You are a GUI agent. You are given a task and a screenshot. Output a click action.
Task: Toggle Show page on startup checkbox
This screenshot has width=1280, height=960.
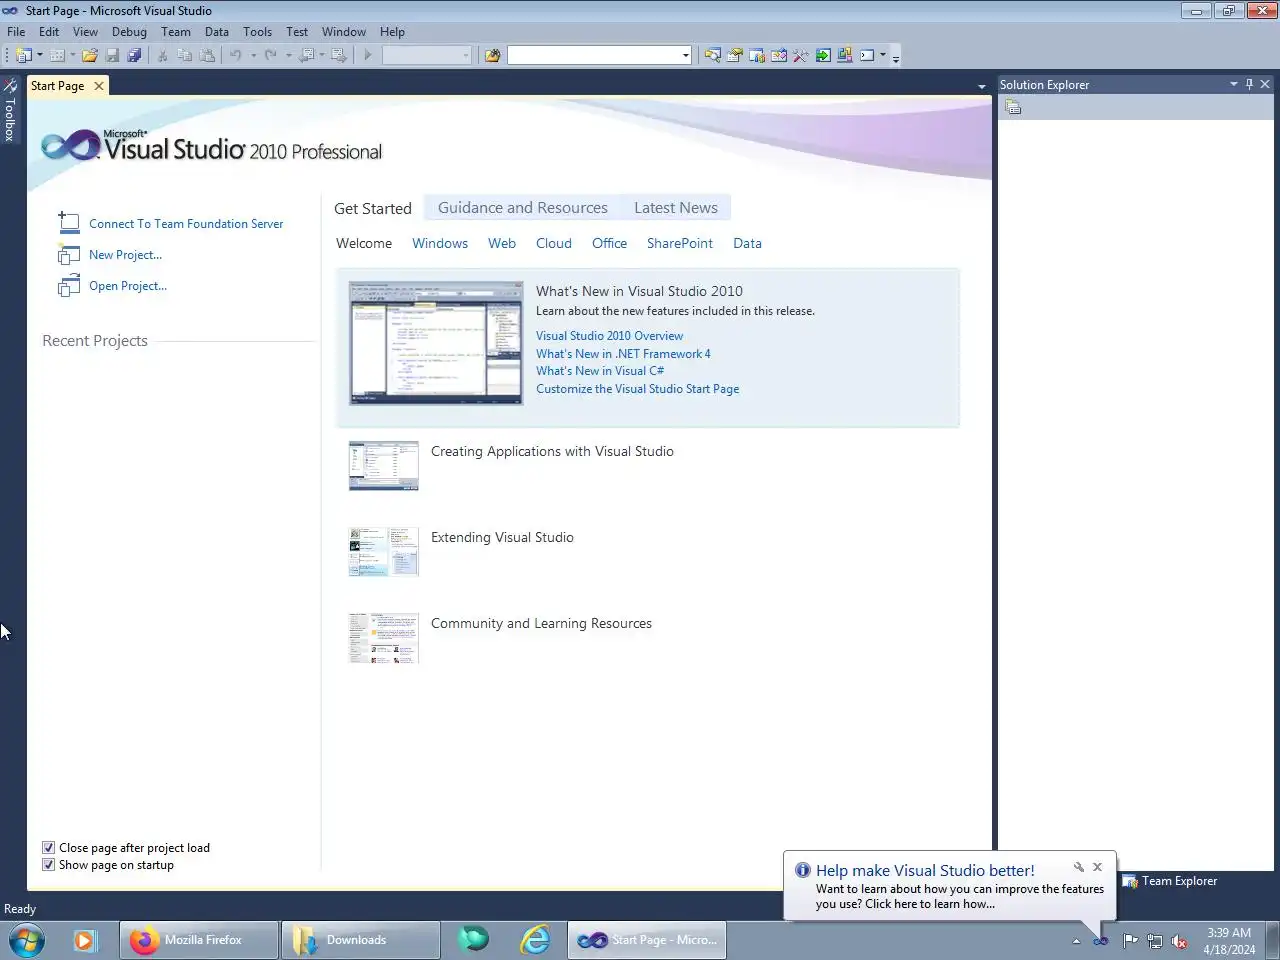click(x=48, y=865)
